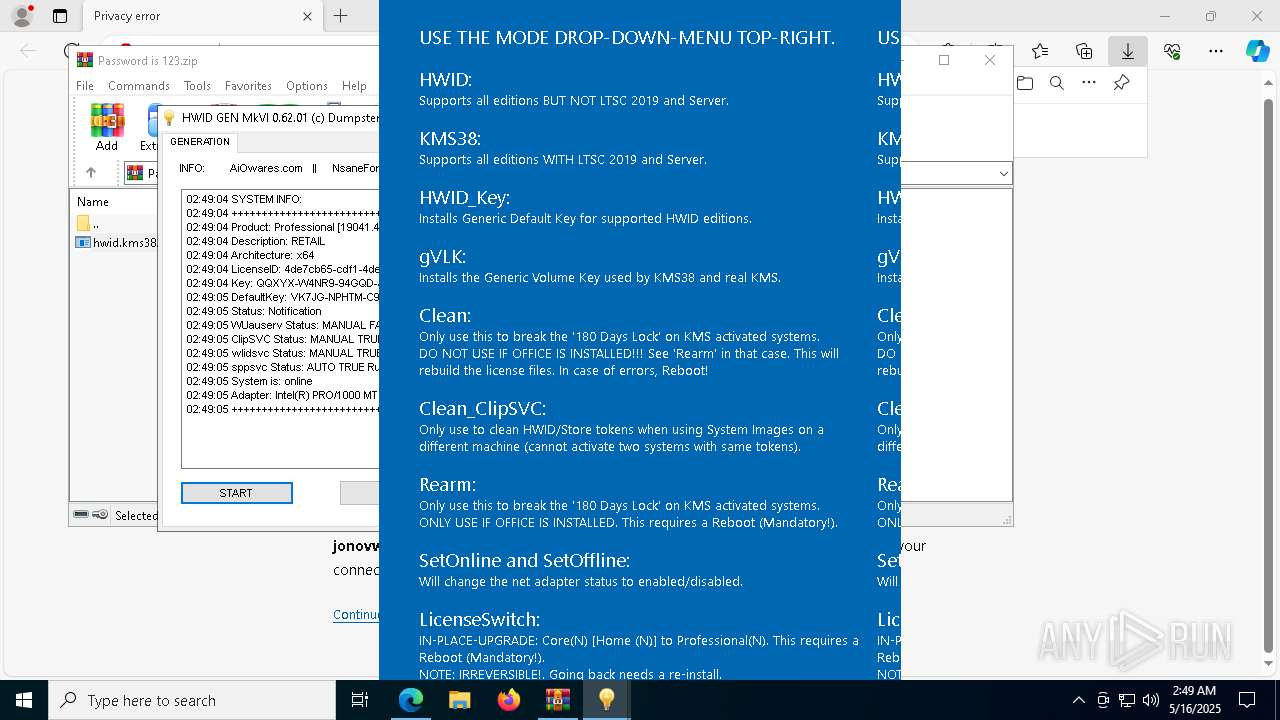Open the WinRAR Help menu

(354, 86)
